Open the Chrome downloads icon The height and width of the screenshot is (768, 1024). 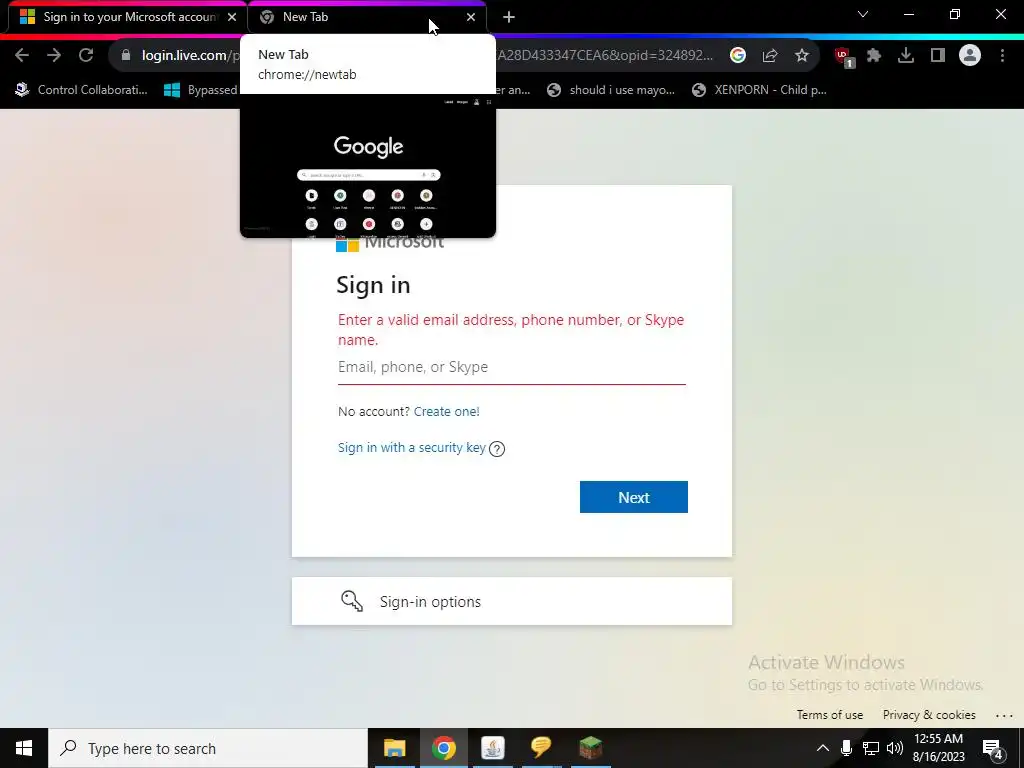click(x=906, y=56)
